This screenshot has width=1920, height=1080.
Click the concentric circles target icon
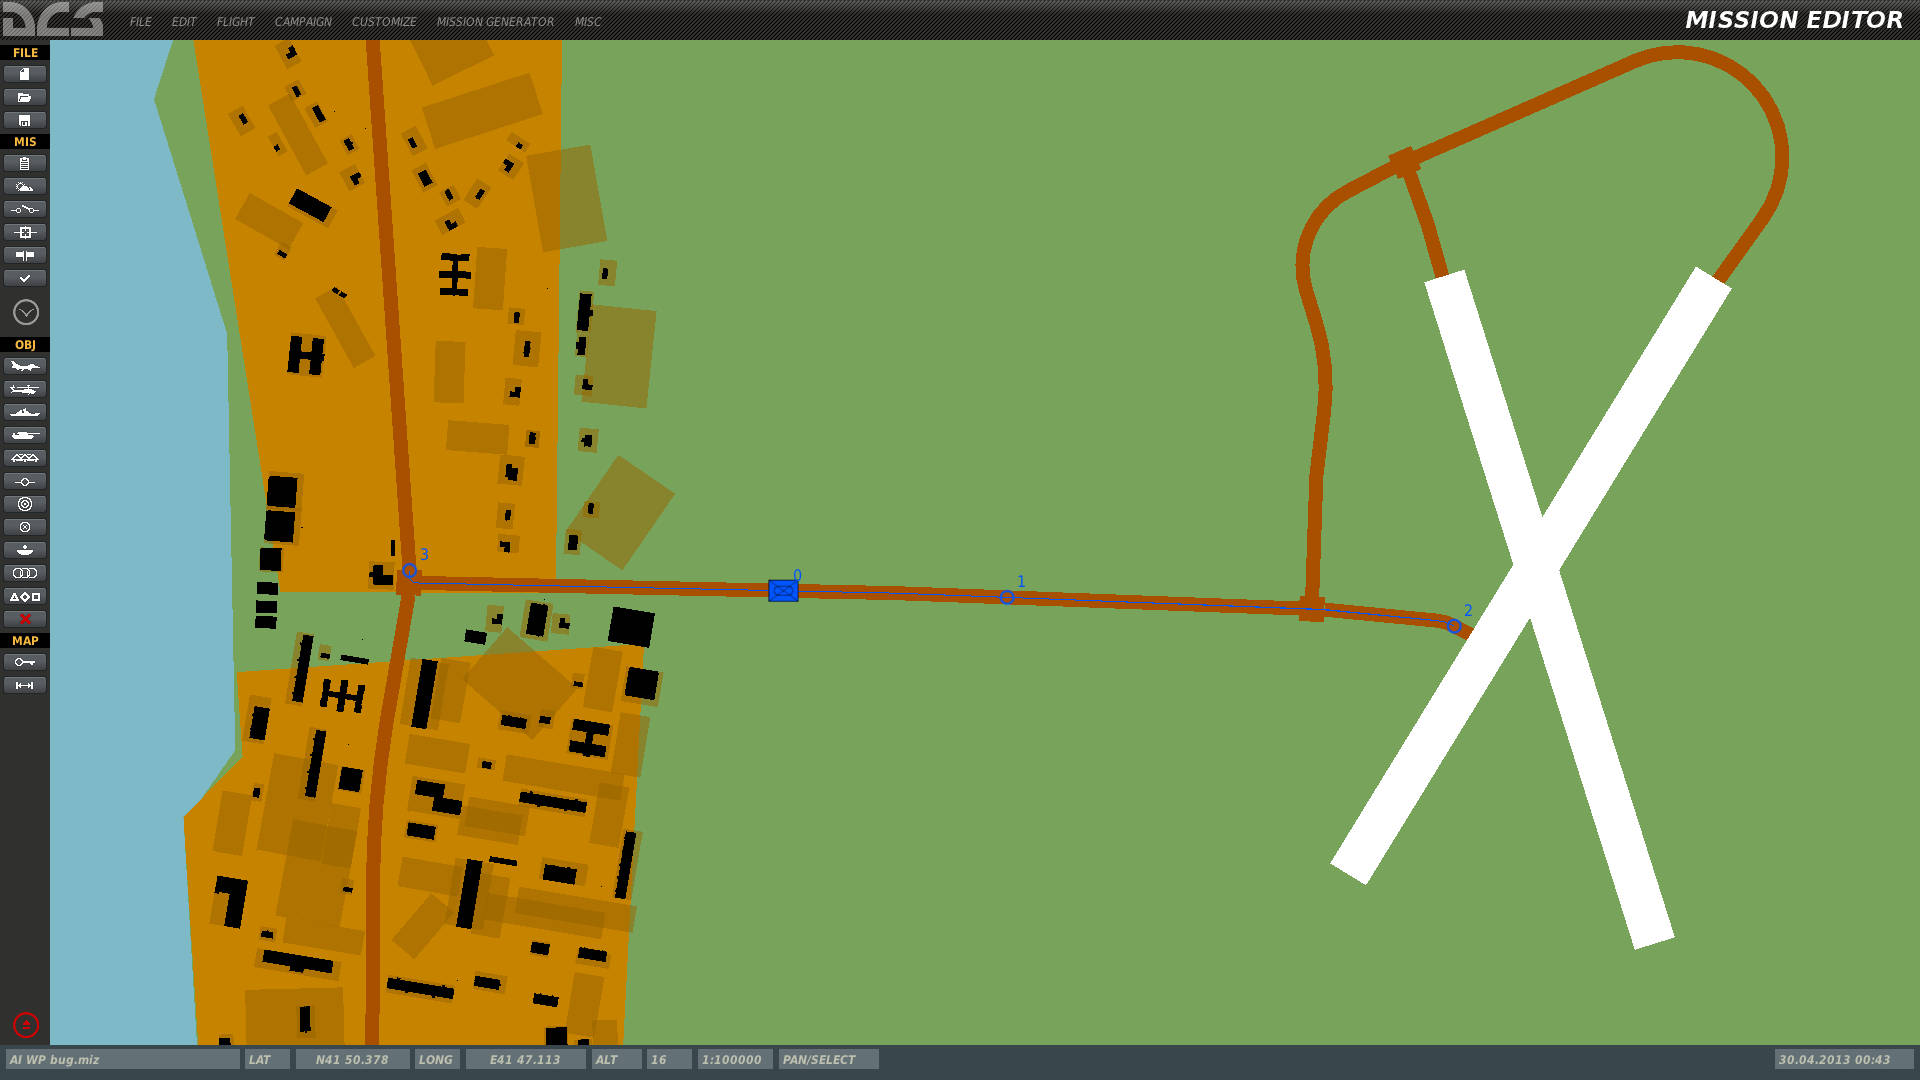click(x=25, y=504)
